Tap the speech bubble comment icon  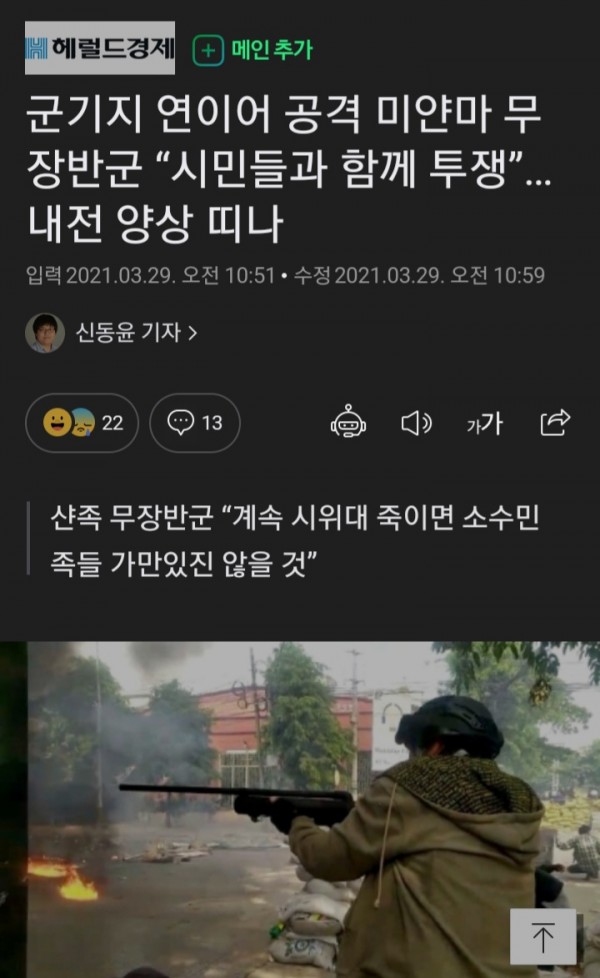(x=181, y=422)
